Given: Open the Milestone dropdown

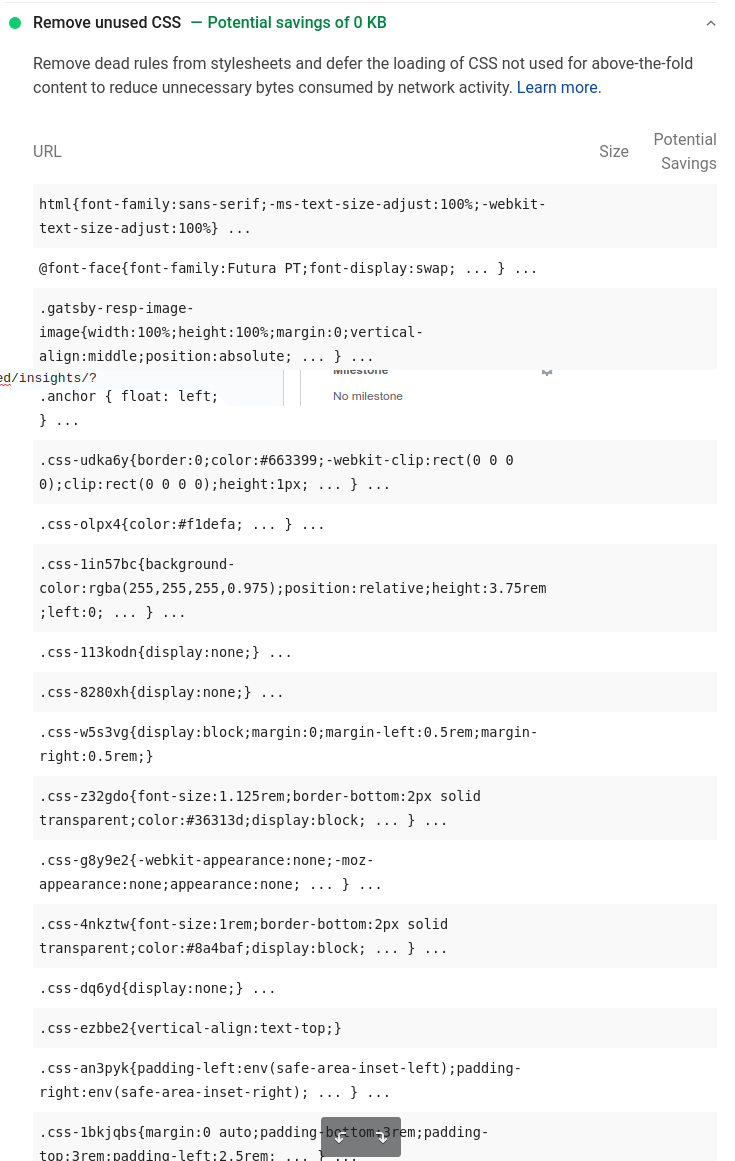Looking at the screenshot, I should tap(361, 369).
